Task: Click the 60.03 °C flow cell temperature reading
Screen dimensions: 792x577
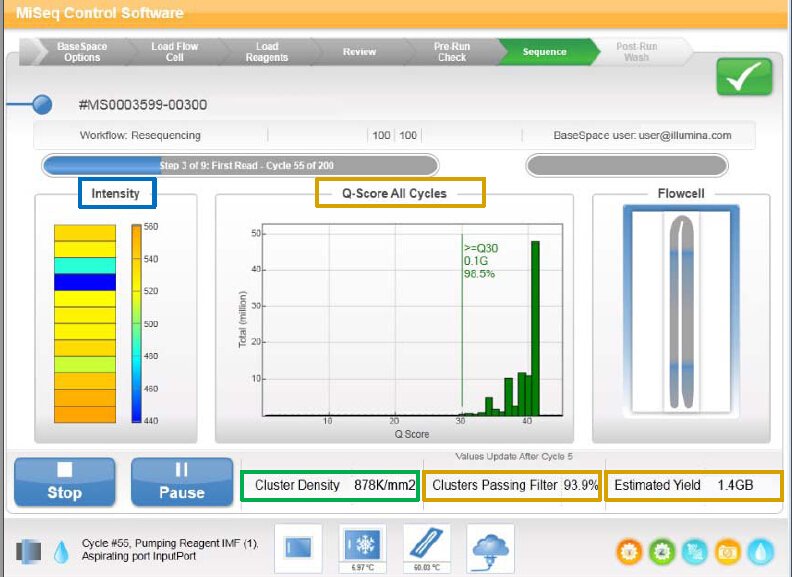Action: point(426,567)
